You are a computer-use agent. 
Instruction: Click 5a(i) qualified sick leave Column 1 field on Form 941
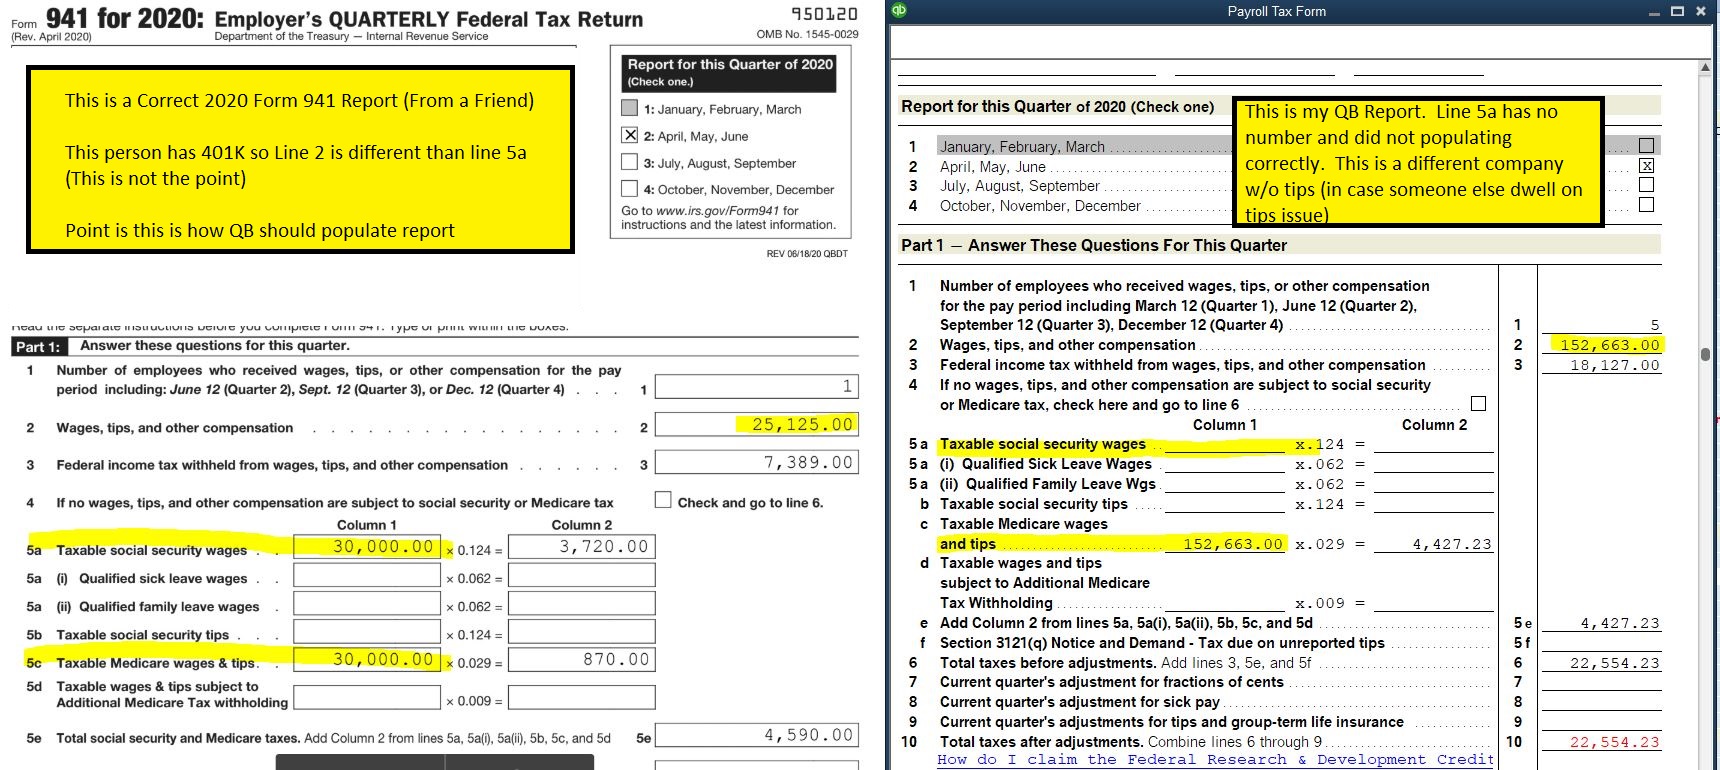point(367,575)
